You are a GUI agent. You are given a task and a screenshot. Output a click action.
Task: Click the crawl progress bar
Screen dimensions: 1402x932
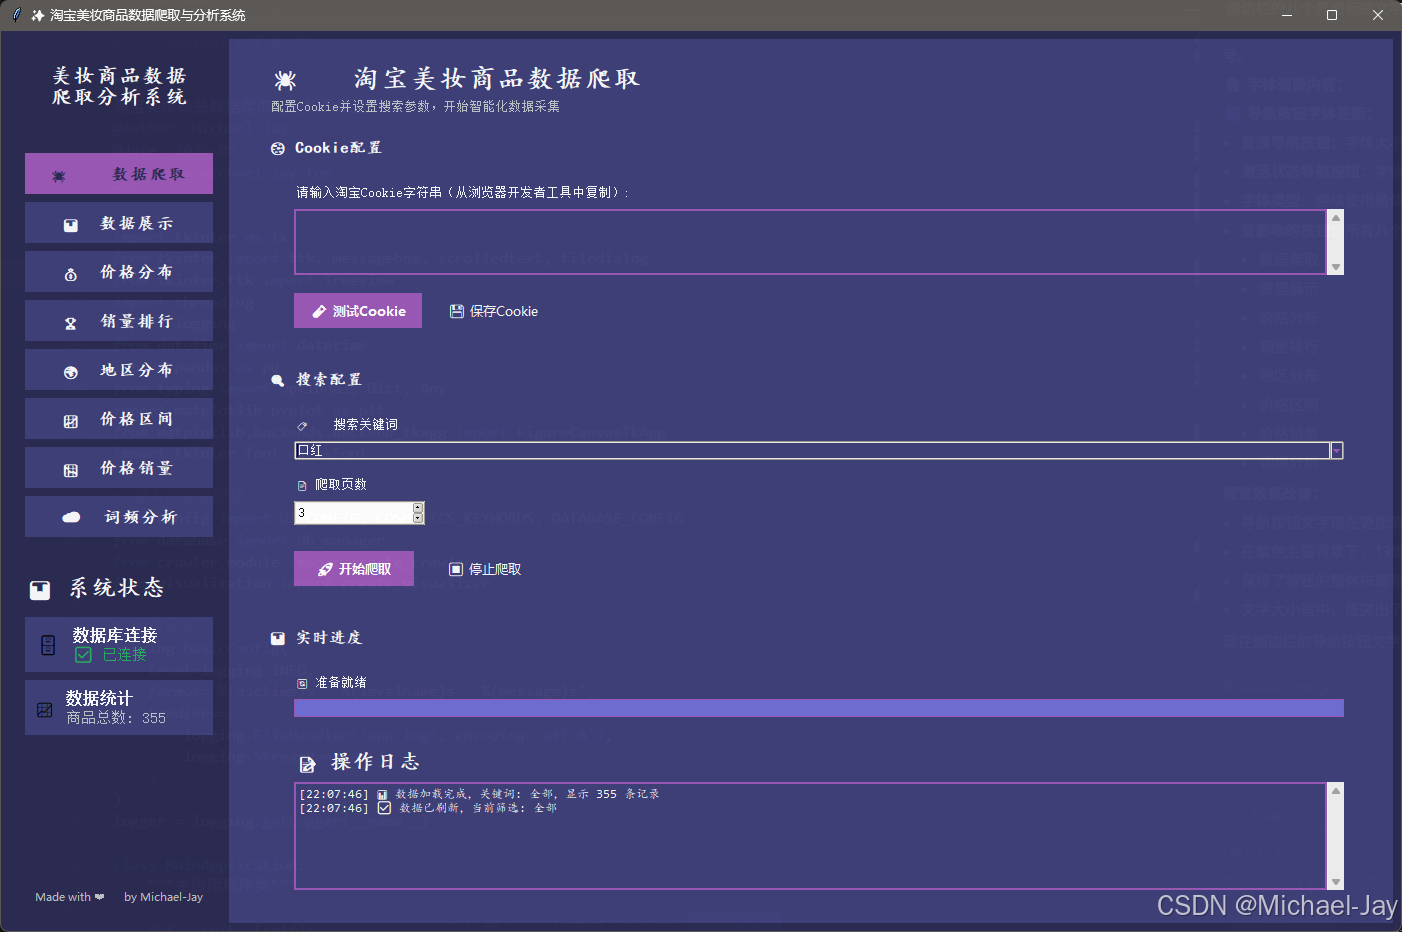(x=819, y=708)
